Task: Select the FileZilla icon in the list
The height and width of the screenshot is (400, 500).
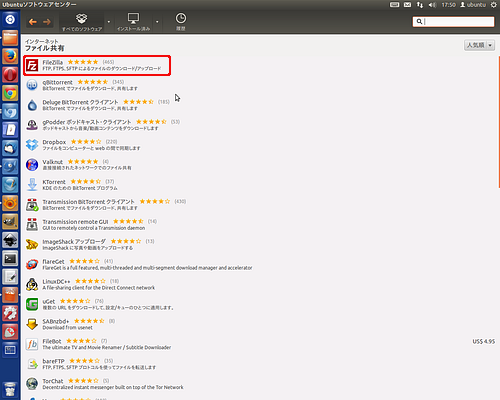Action: pyautogui.click(x=32, y=65)
